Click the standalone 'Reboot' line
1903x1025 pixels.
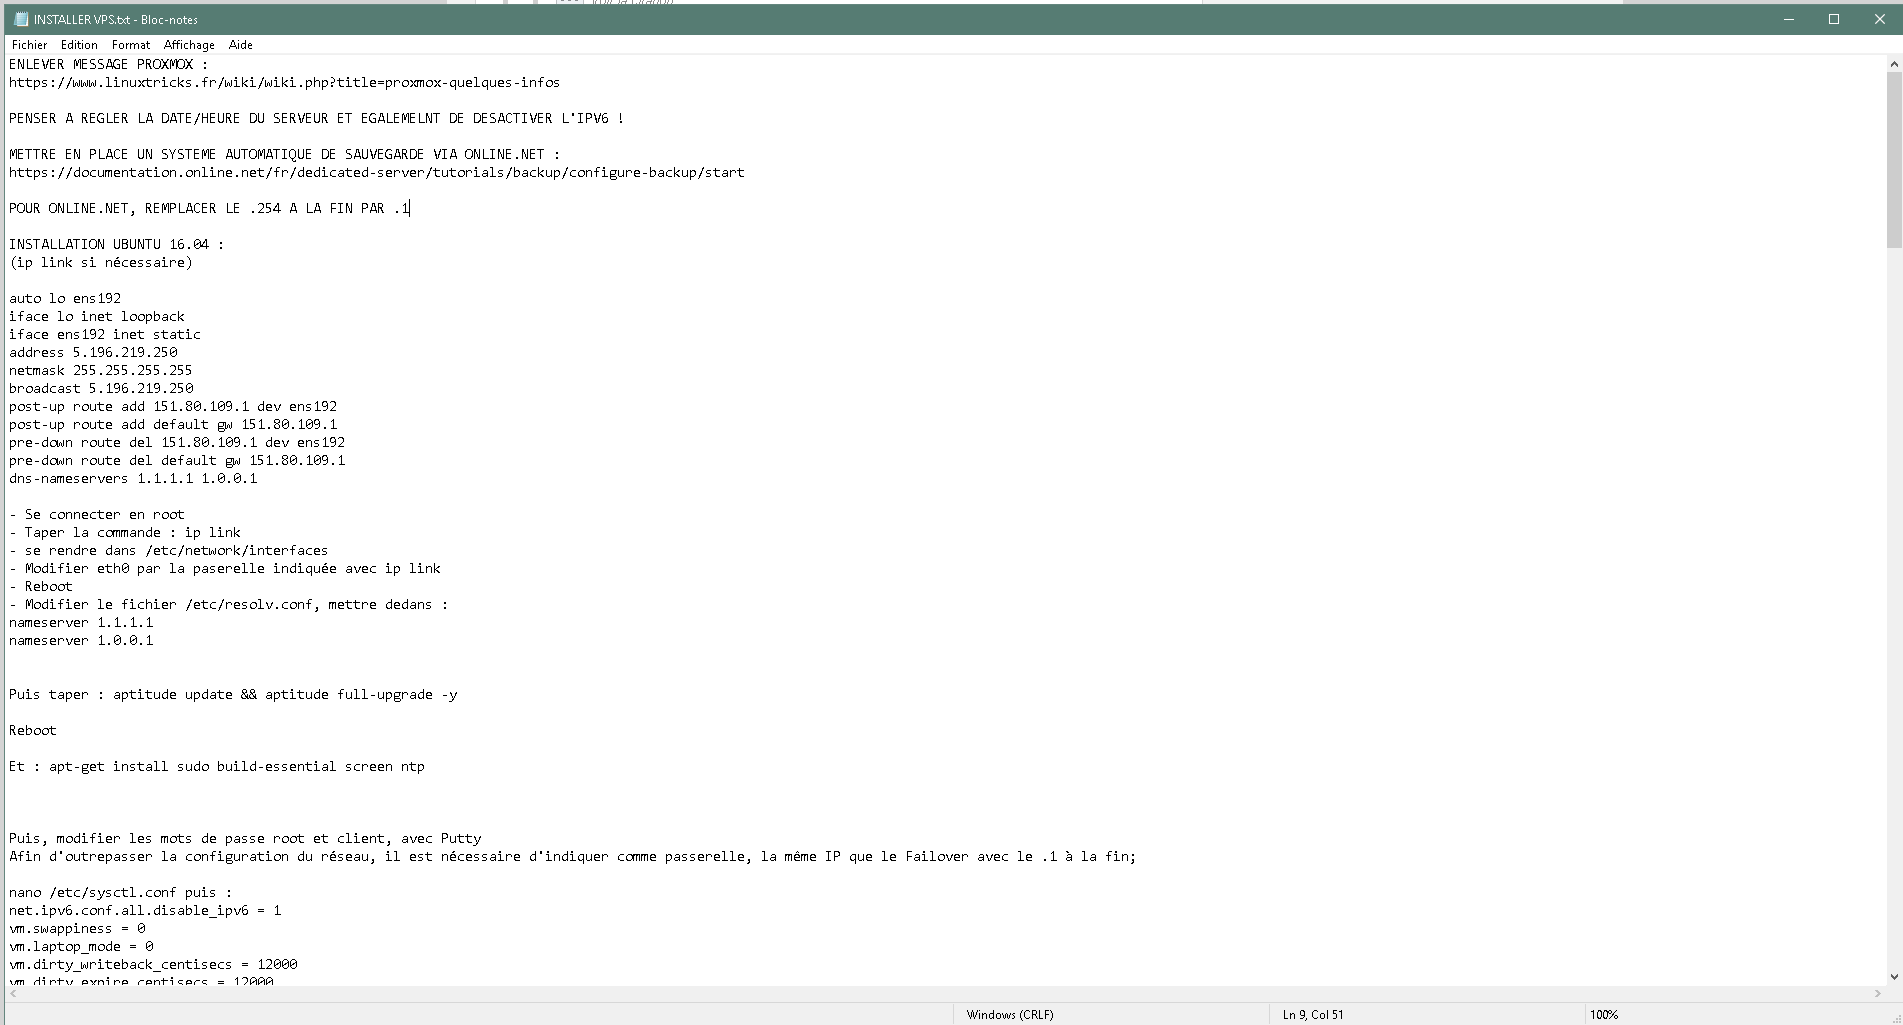click(x=33, y=731)
